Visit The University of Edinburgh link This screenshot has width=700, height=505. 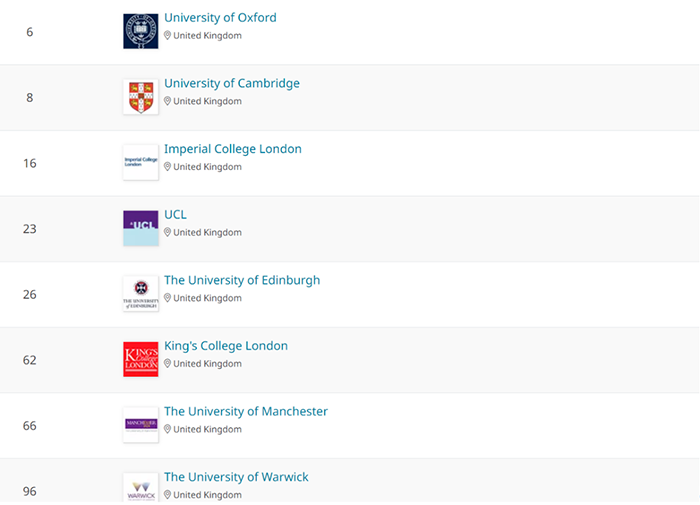(242, 281)
